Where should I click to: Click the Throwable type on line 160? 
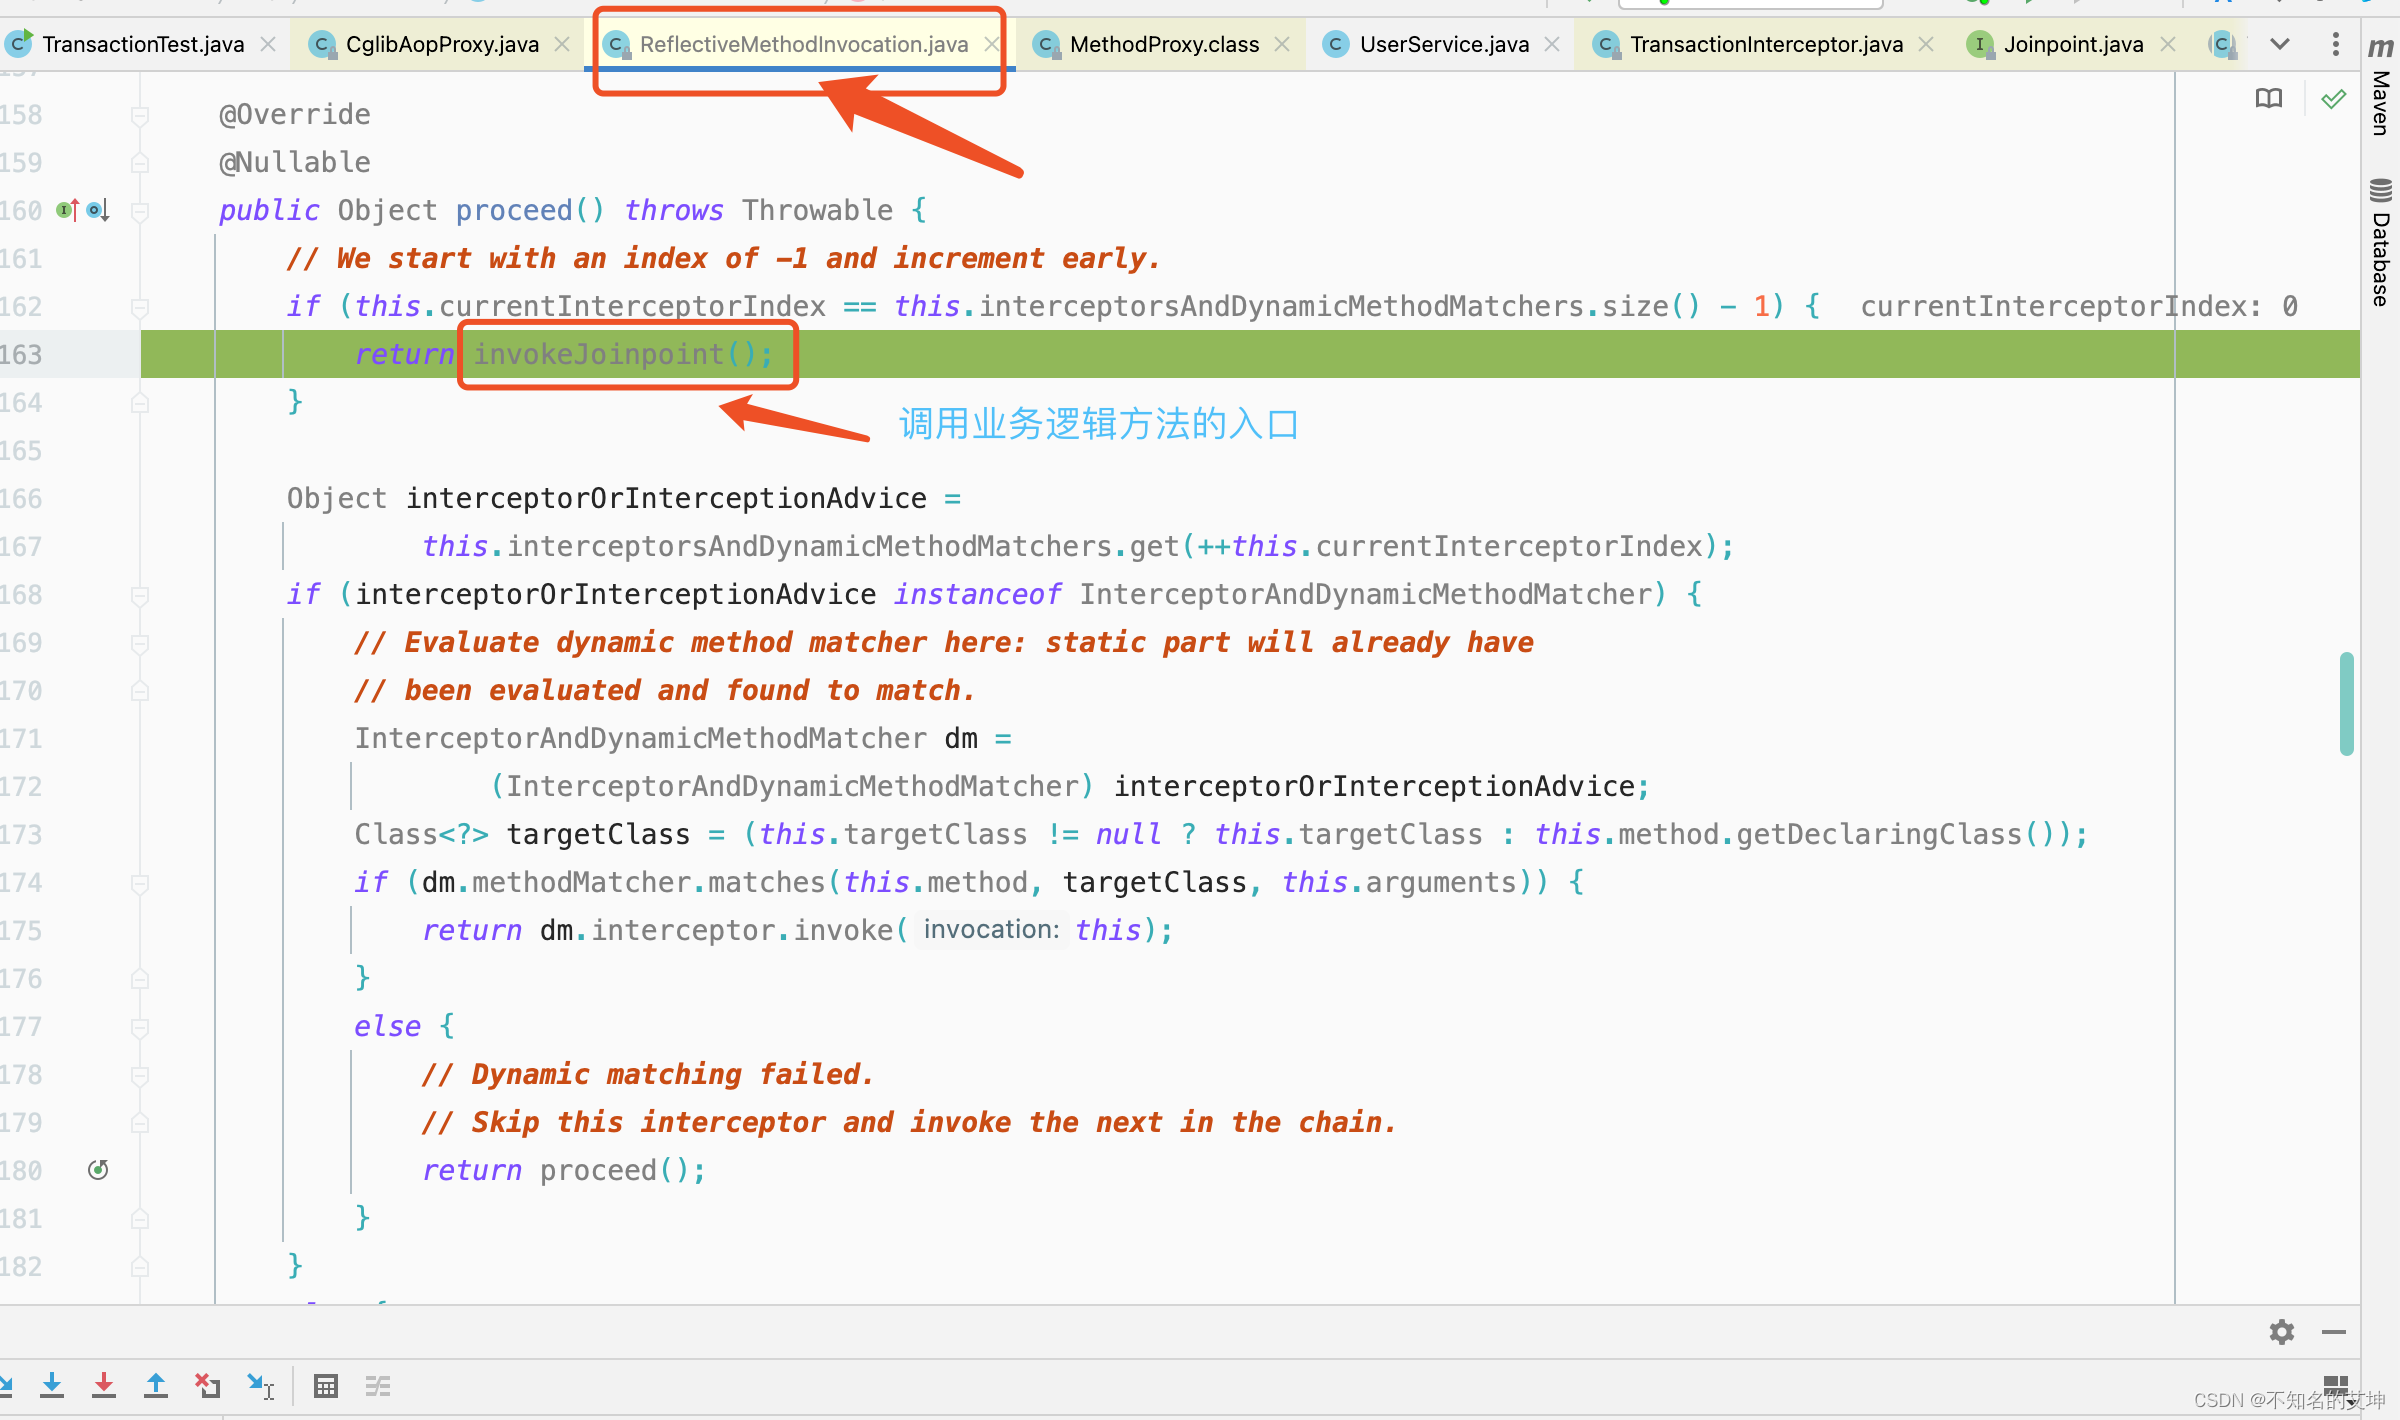[x=817, y=210]
